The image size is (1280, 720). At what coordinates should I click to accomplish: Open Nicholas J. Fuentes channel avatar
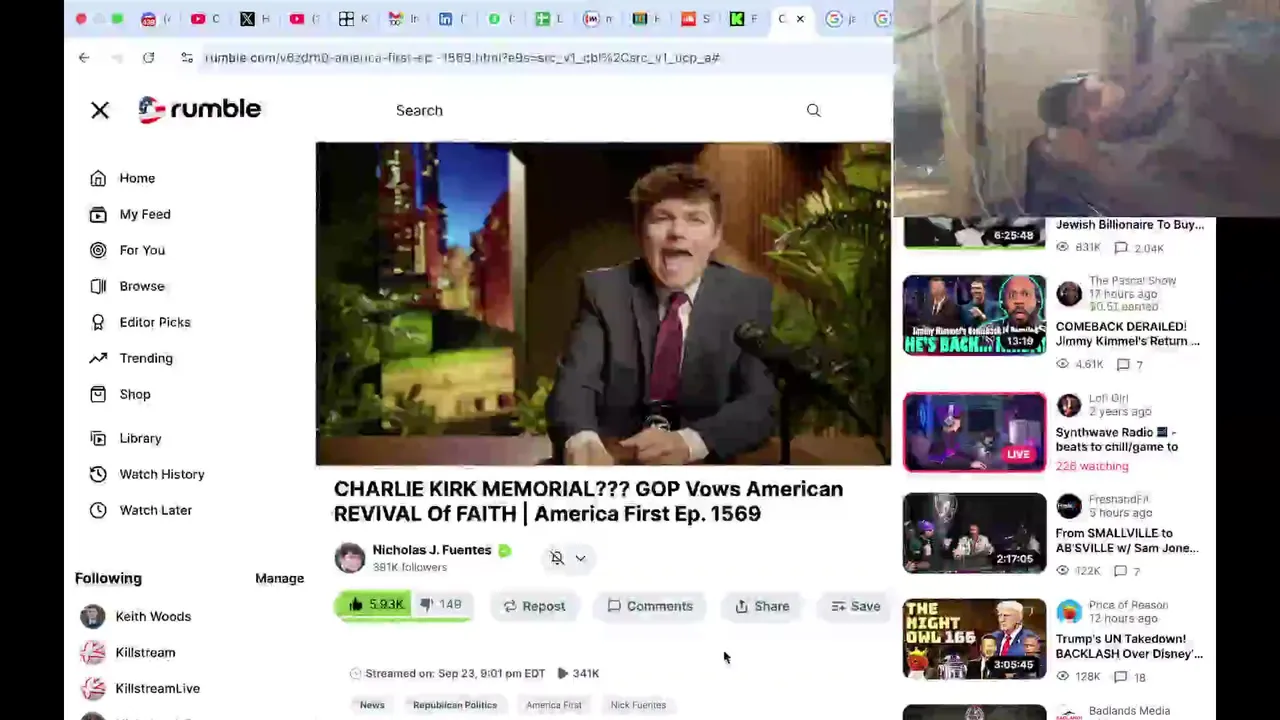click(350, 558)
